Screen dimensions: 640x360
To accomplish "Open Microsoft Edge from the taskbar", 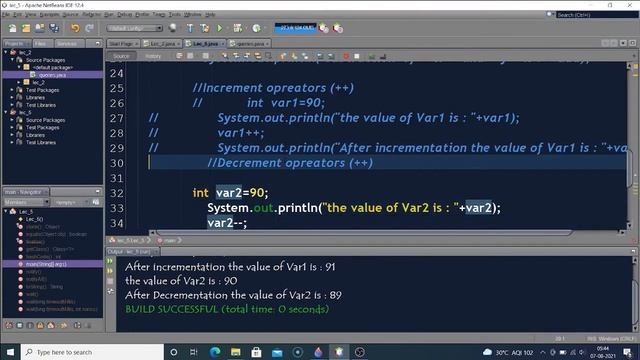I will pyautogui.click(x=215, y=352).
